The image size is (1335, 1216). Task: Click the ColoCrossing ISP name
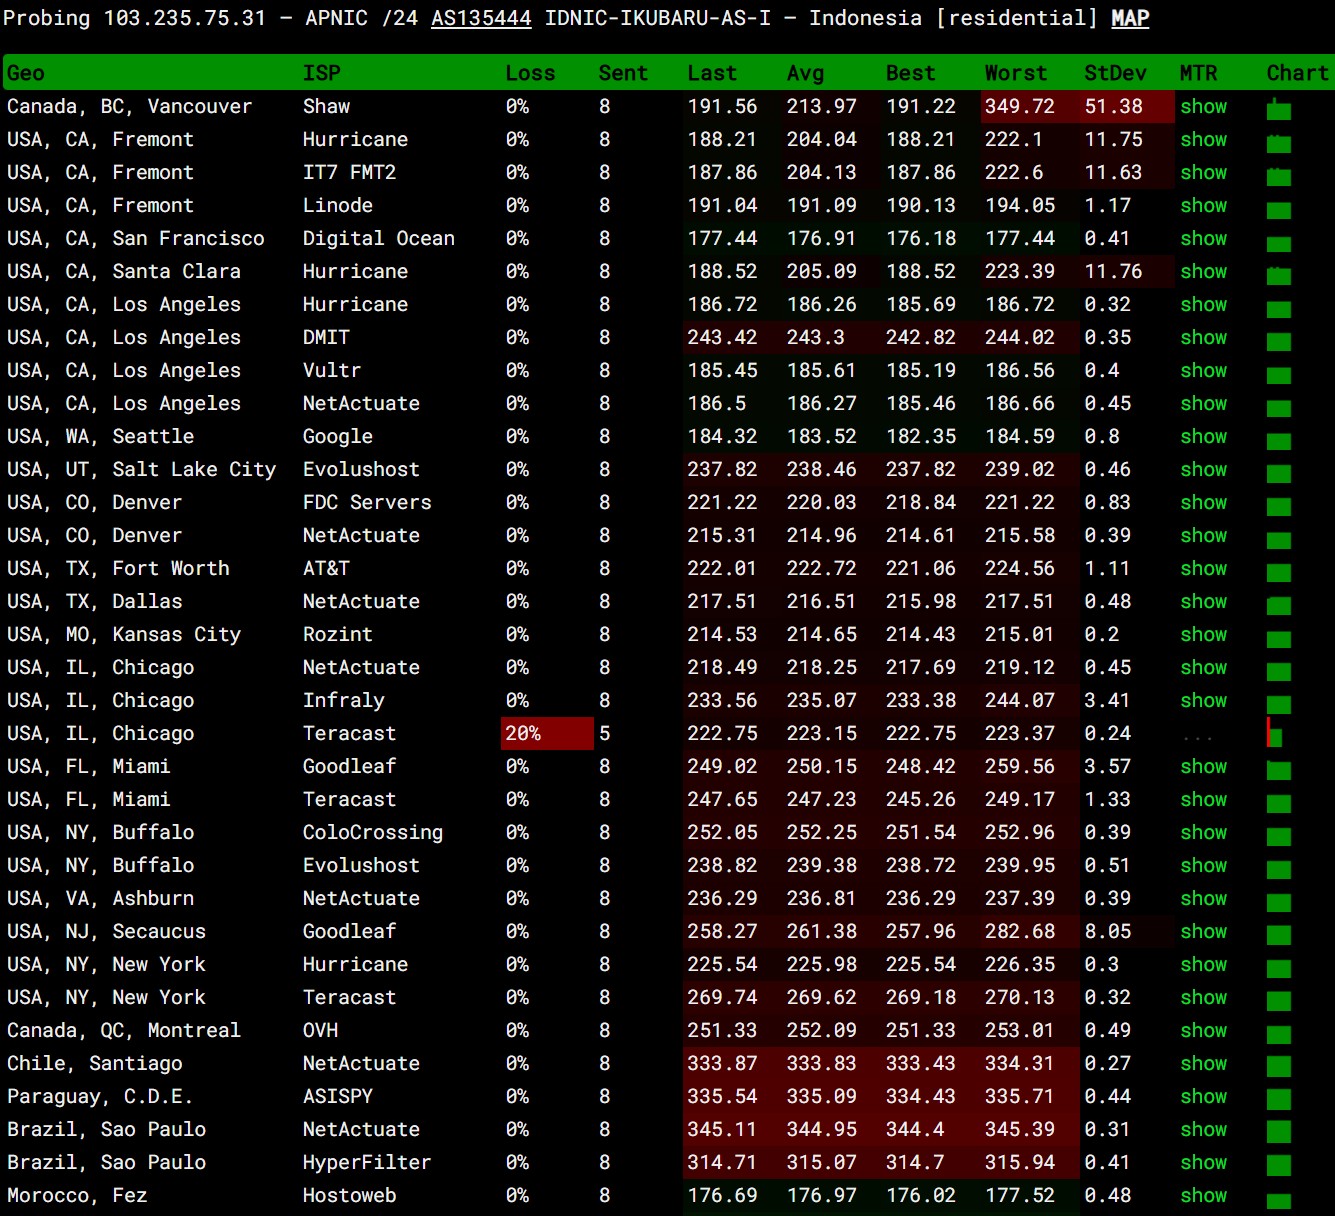pos(373,832)
